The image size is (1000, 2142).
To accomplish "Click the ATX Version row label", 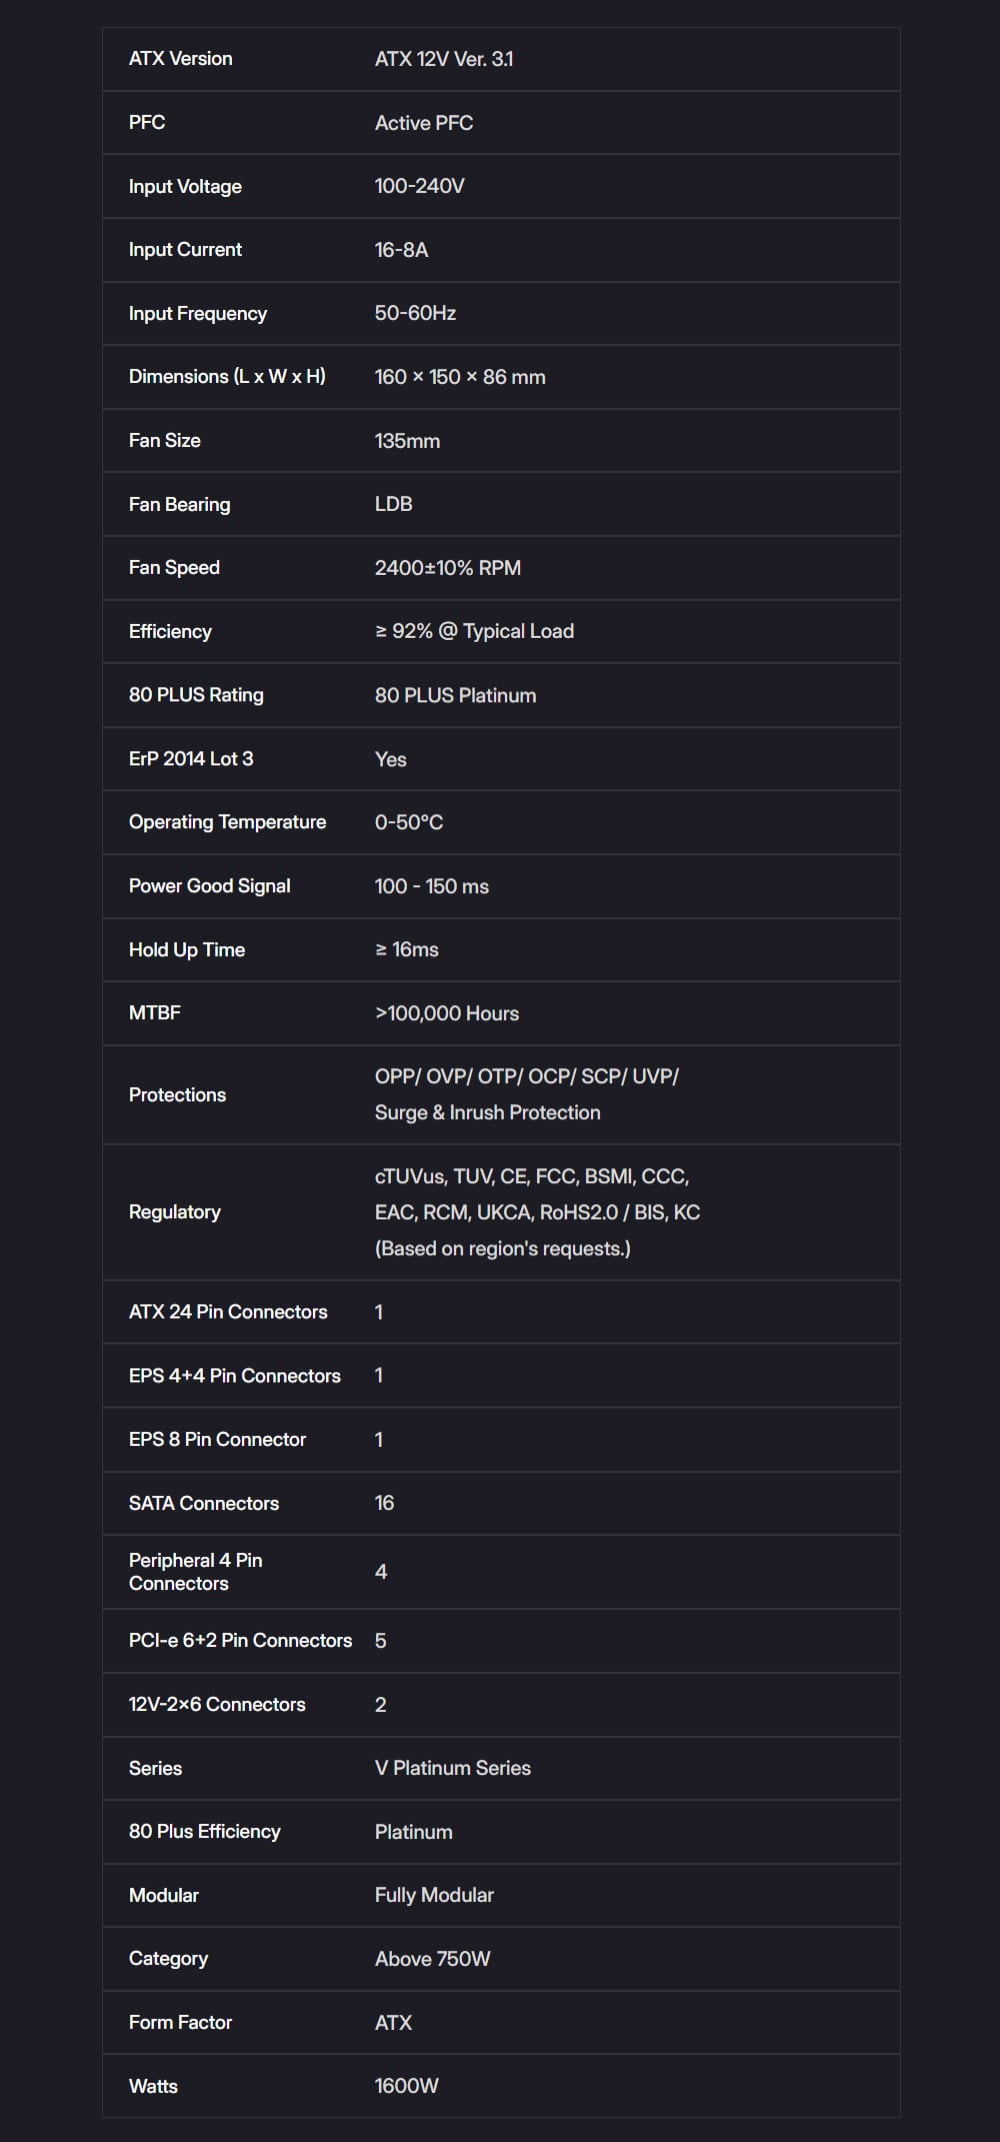I will pyautogui.click(x=180, y=59).
